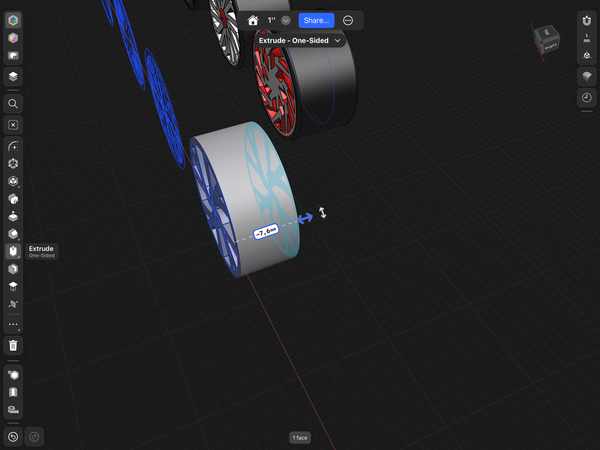Select the sketch arc tool
The width and height of the screenshot is (600, 450).
[13, 146]
